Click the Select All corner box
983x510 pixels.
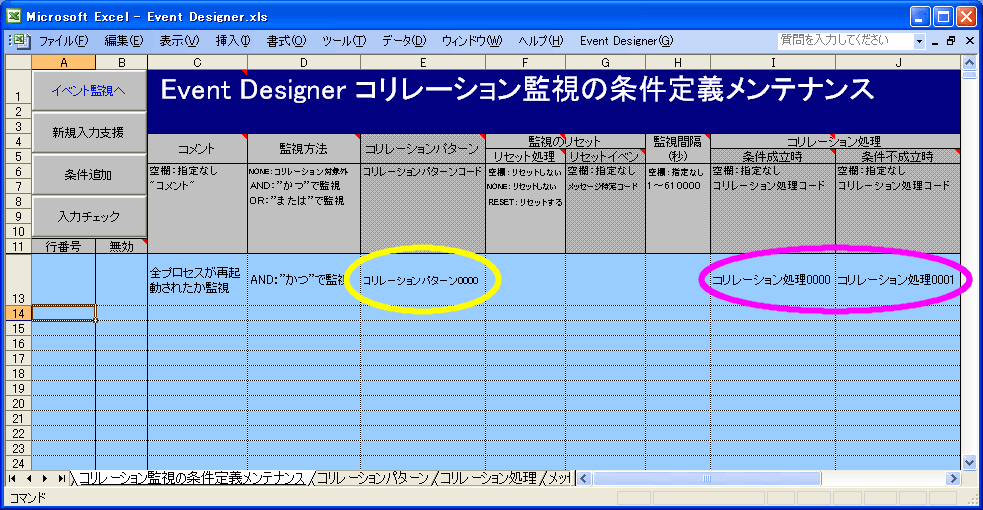click(x=18, y=62)
